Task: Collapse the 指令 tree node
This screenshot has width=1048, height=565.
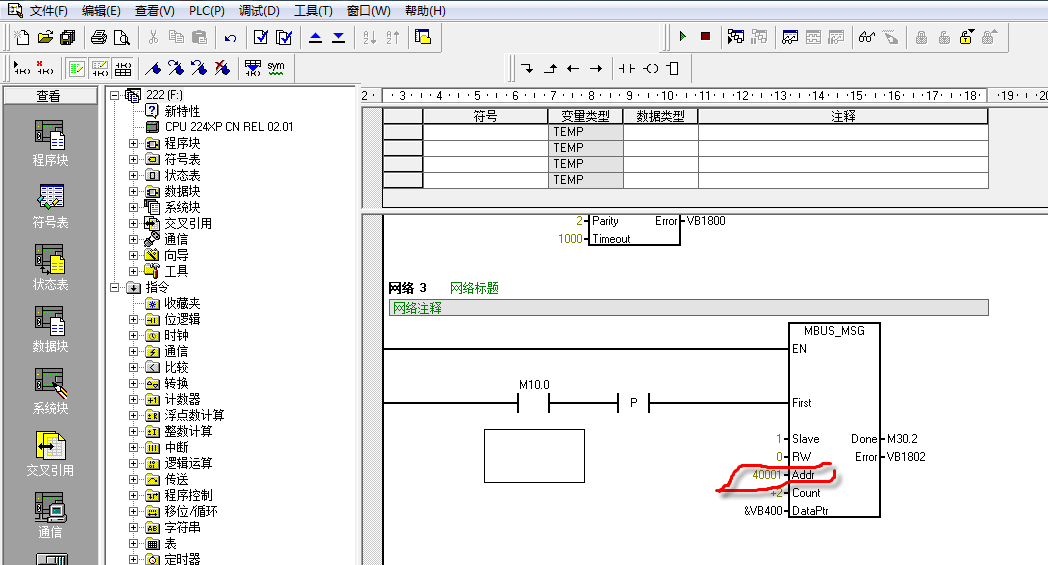Action: click(116, 287)
